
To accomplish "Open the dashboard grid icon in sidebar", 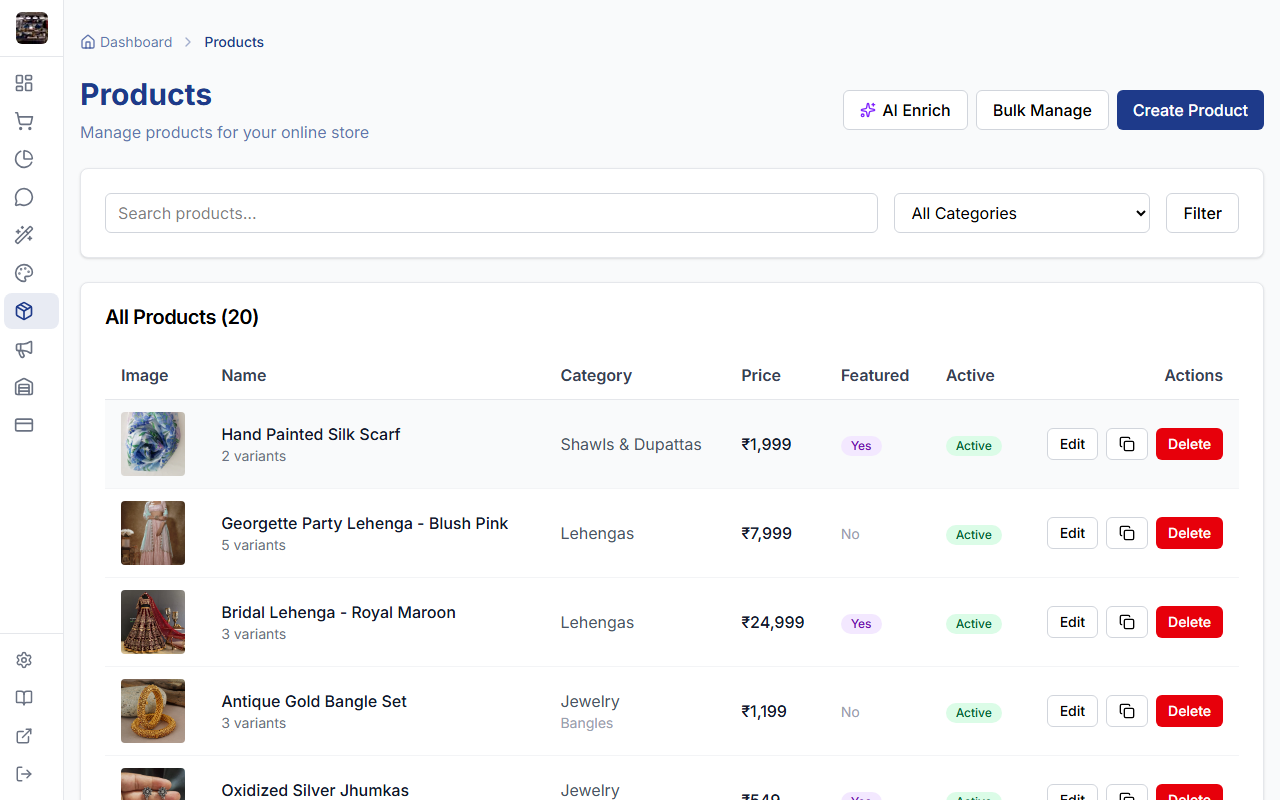I will tap(24, 83).
